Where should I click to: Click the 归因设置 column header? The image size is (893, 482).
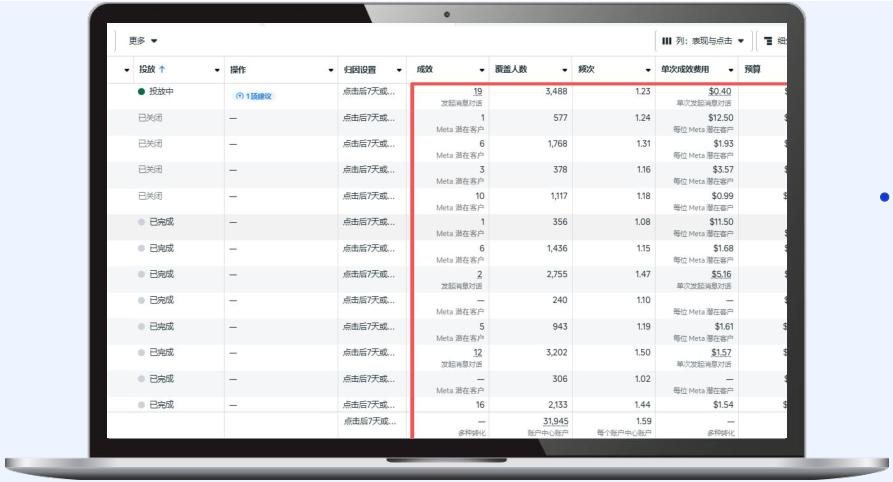coord(360,70)
